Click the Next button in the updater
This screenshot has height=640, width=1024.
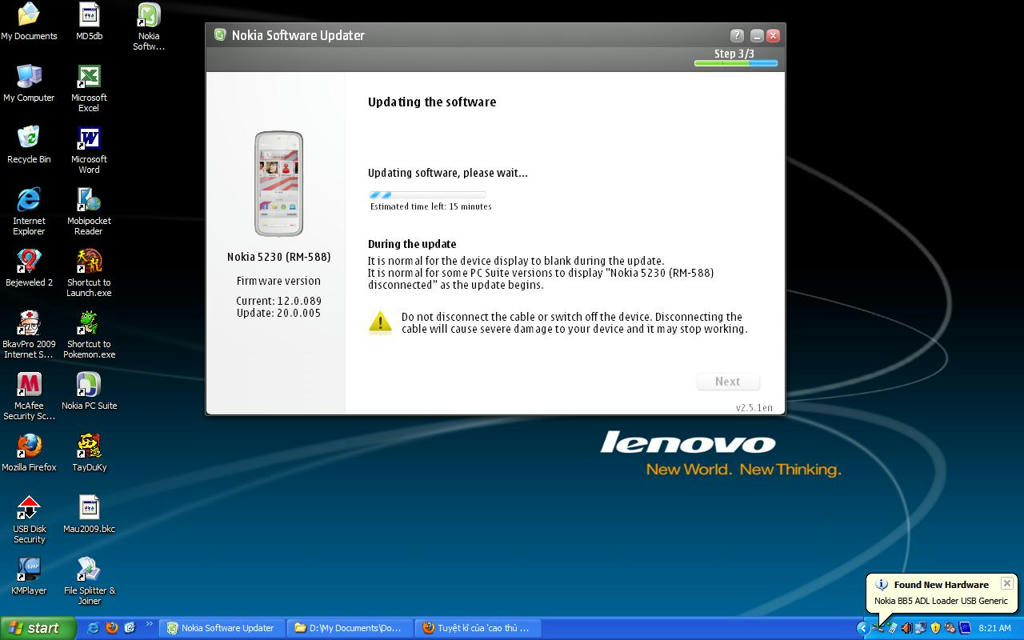point(727,382)
